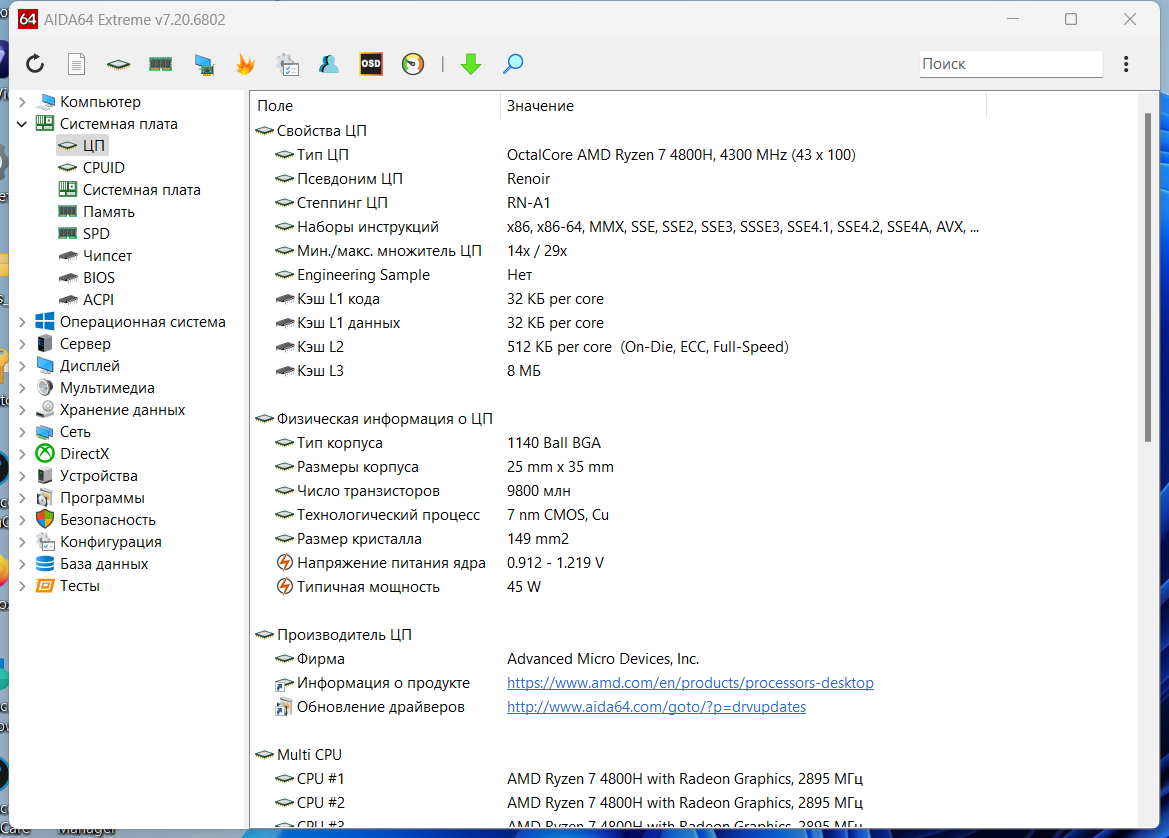Viewport: 1169px width, 838px height.
Task: Collapse the Системная плата tree node
Action: pyautogui.click(x=22, y=124)
